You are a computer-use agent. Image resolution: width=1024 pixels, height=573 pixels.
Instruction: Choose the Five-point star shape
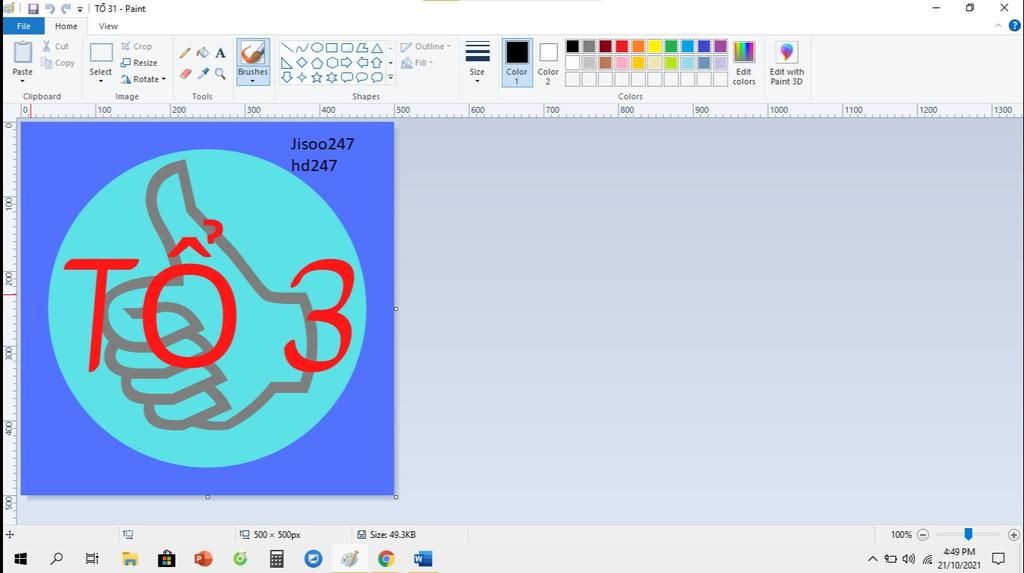[x=317, y=77]
